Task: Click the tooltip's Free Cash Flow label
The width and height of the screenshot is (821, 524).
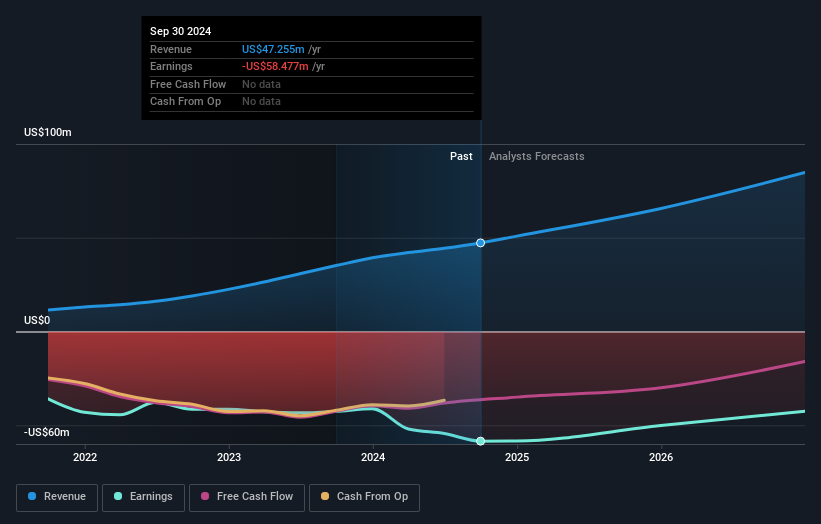Action: (x=188, y=84)
